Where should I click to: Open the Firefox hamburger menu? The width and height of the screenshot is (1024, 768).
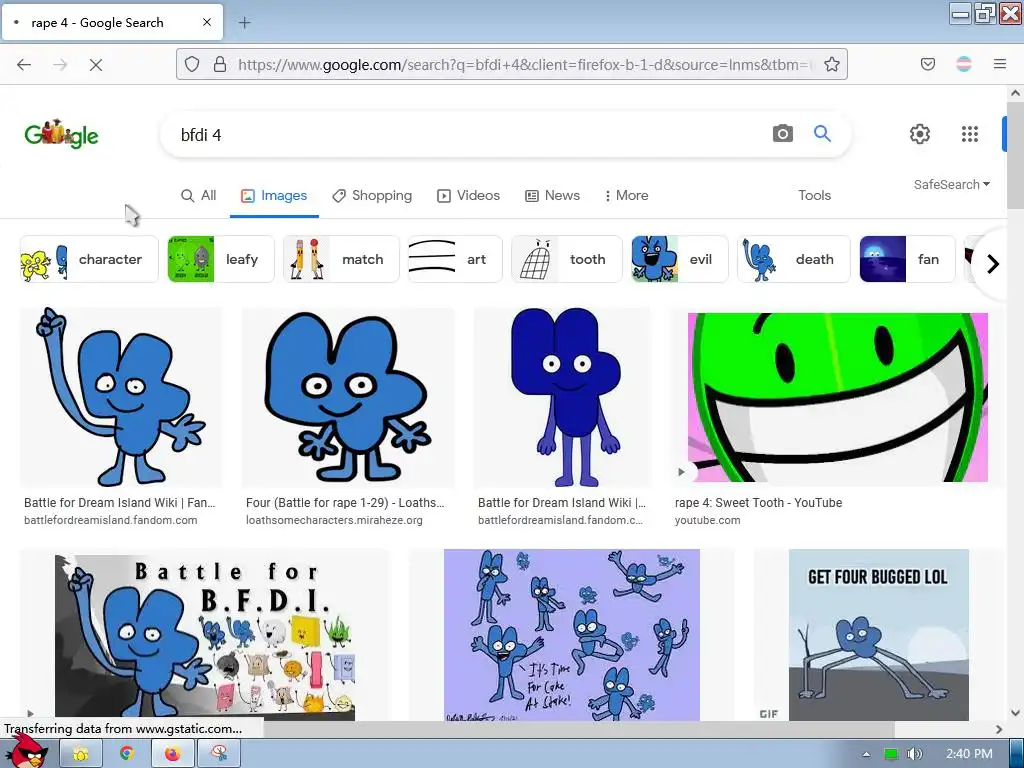pyautogui.click(x=1000, y=64)
